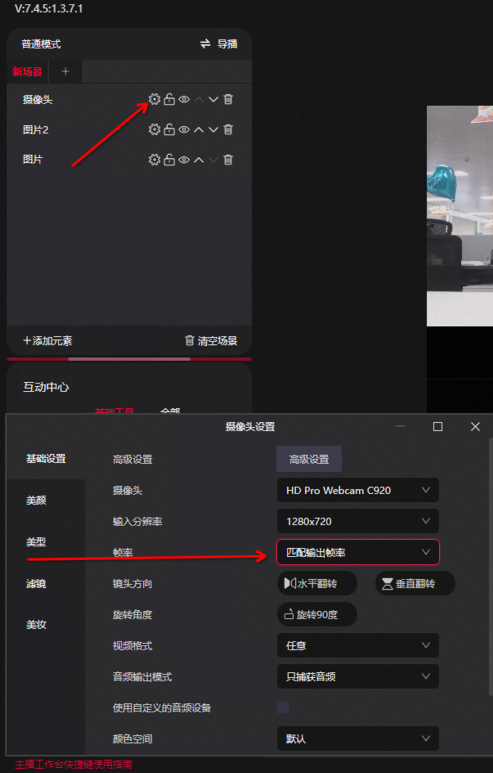Open the 颜色空间 dropdown
Image resolution: width=493 pixels, height=773 pixels.
(358, 738)
